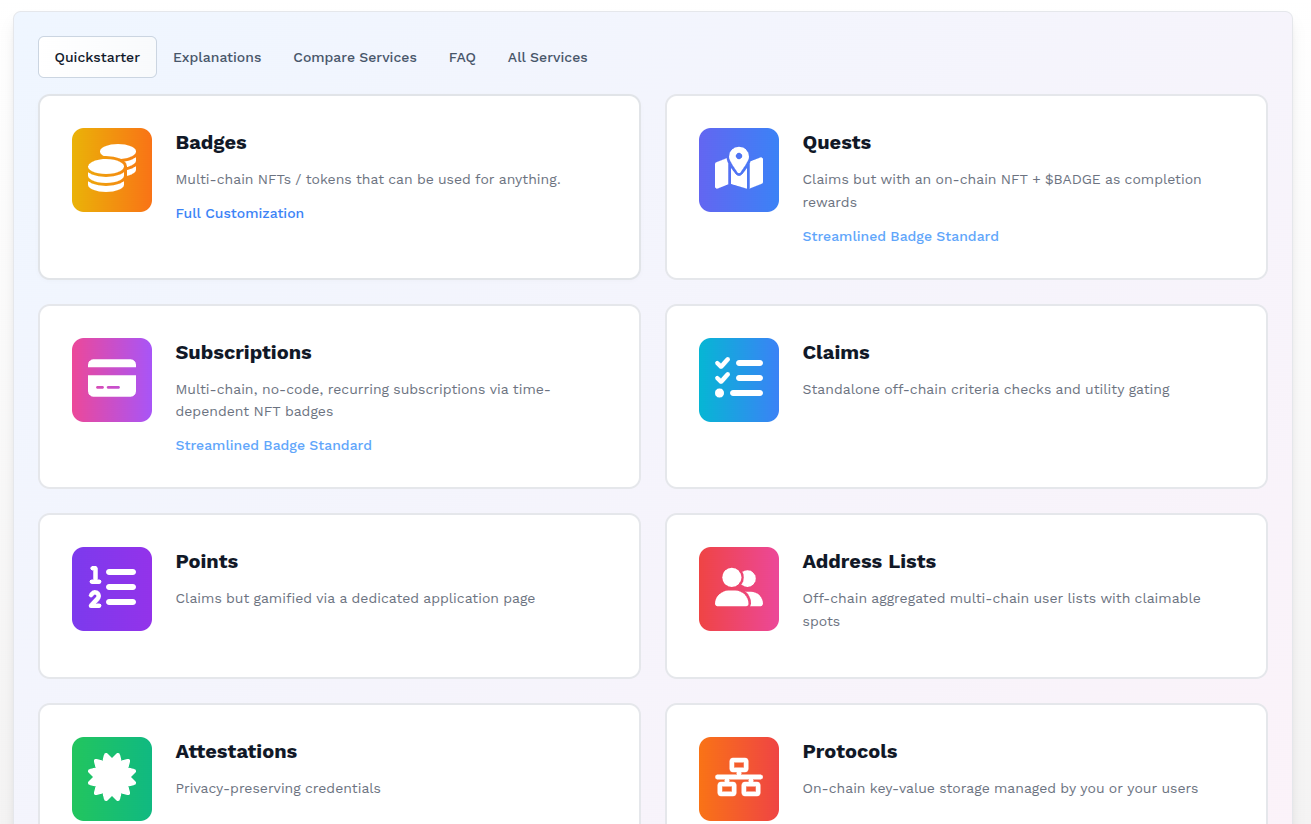Select the Quickstarter tab
This screenshot has height=824, width=1311.
(97, 58)
